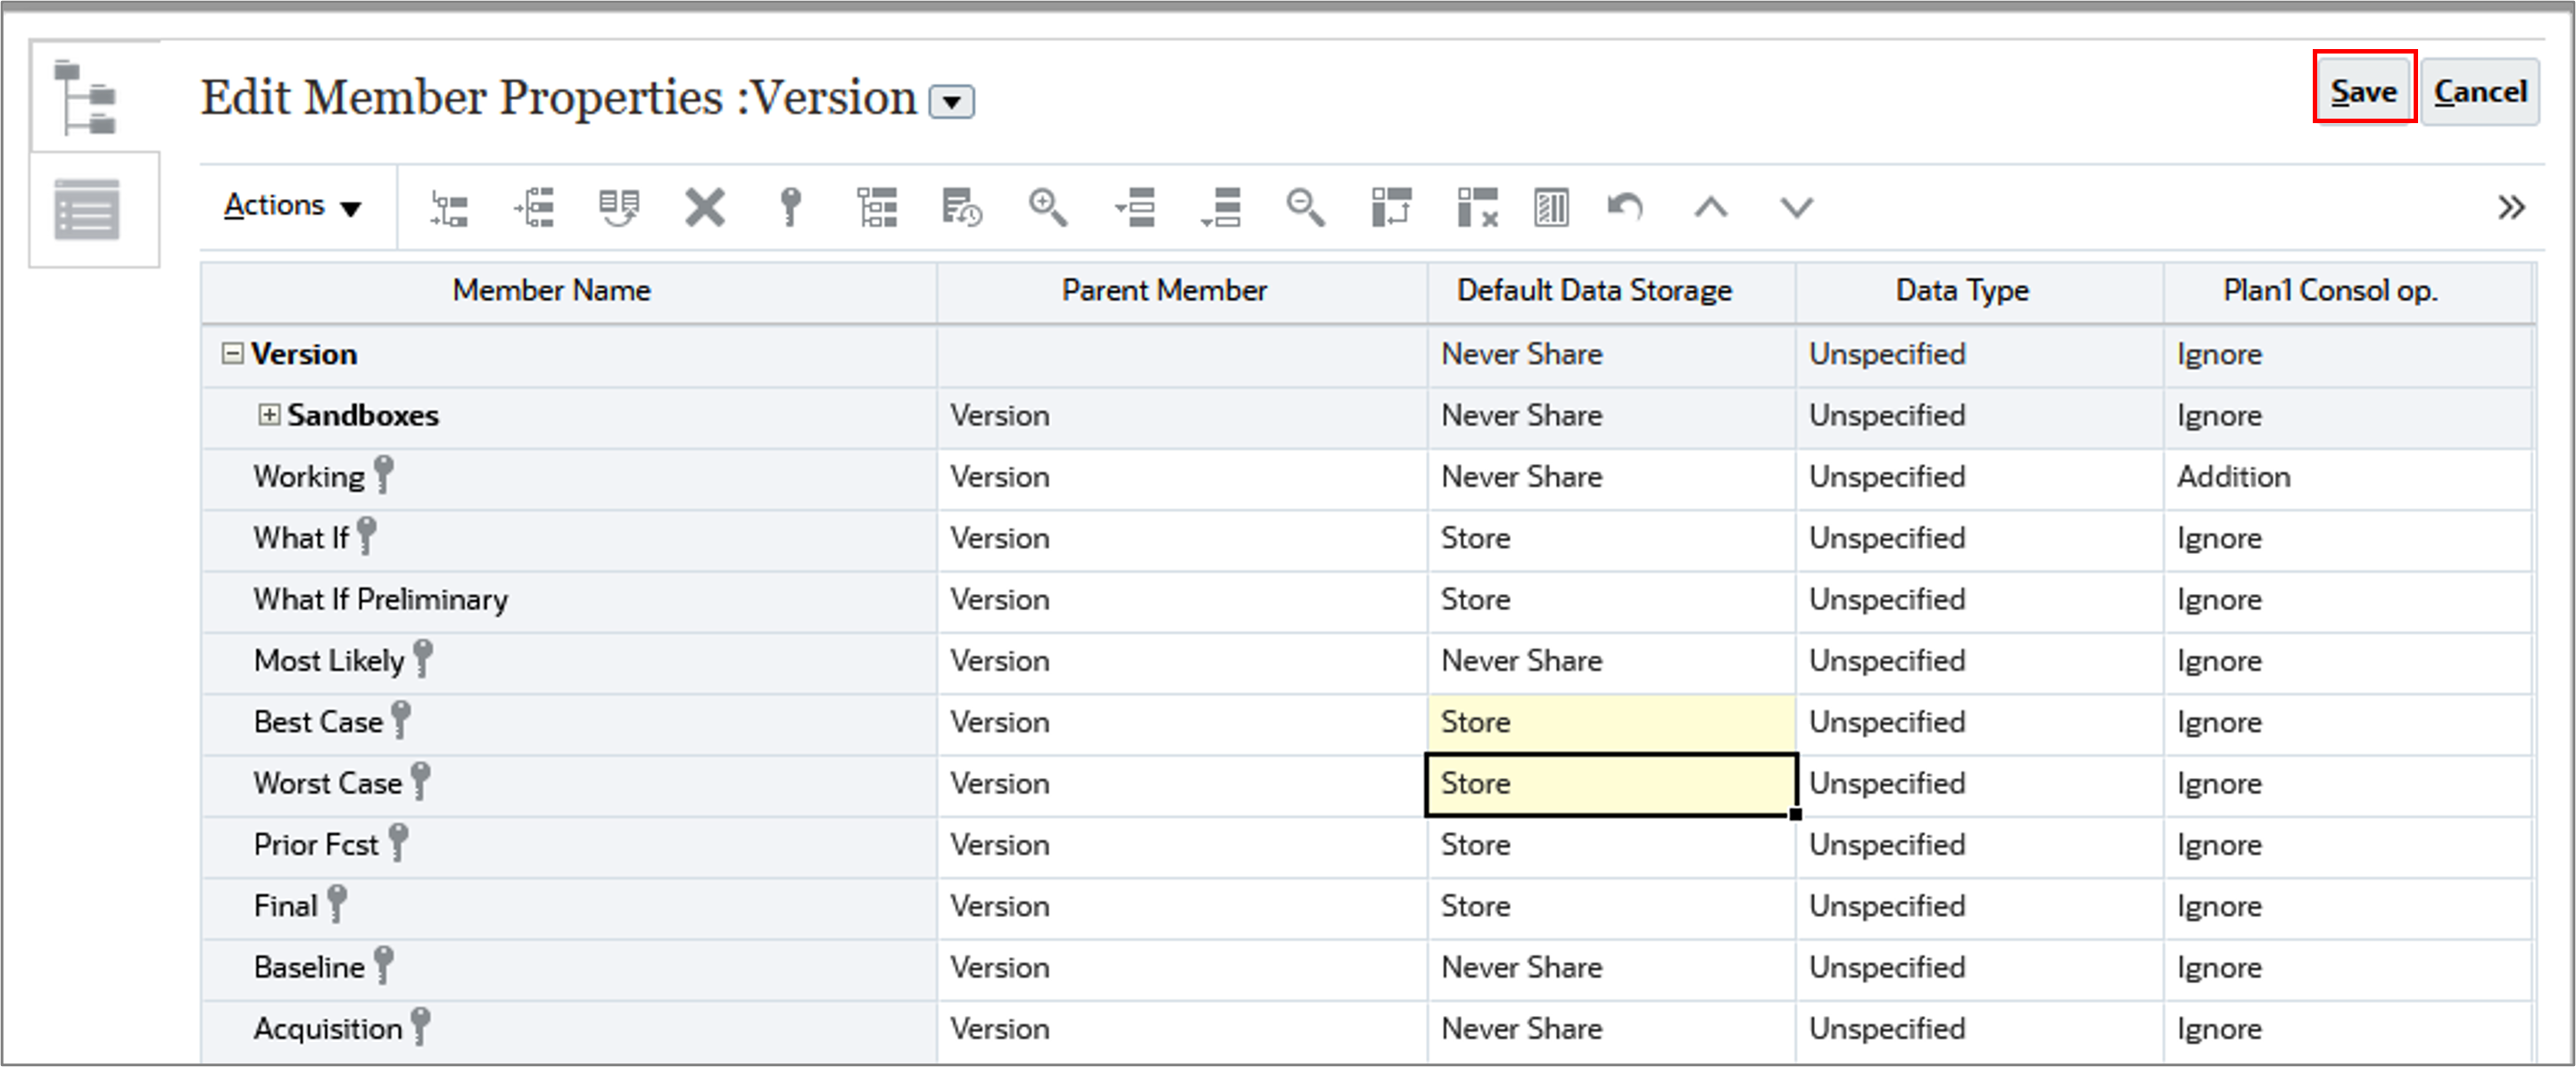Screen dimensions: 2576x1067
Task: Open the Actions menu
Action: [x=292, y=205]
